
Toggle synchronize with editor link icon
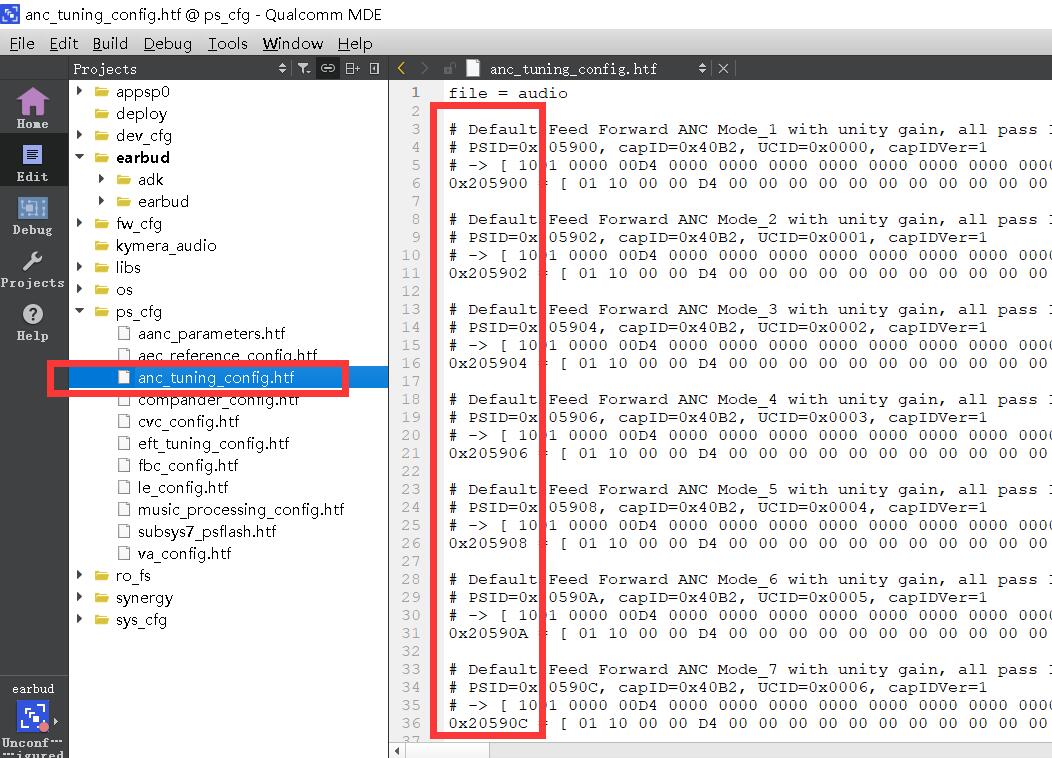click(327, 68)
